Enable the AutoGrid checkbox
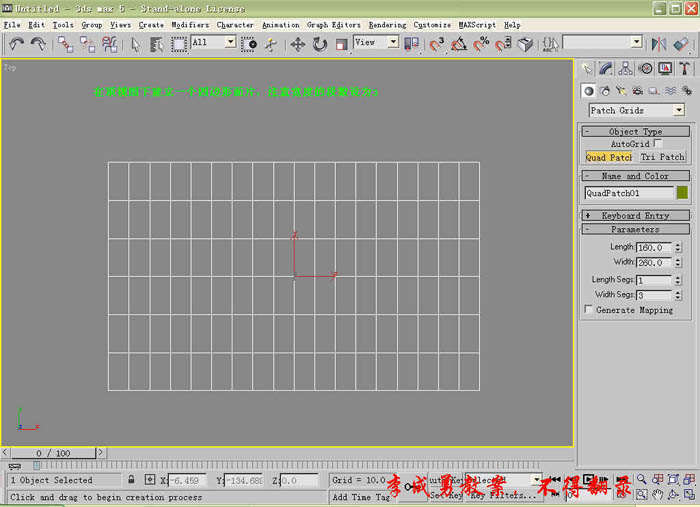The height and width of the screenshot is (507, 700). tap(658, 143)
